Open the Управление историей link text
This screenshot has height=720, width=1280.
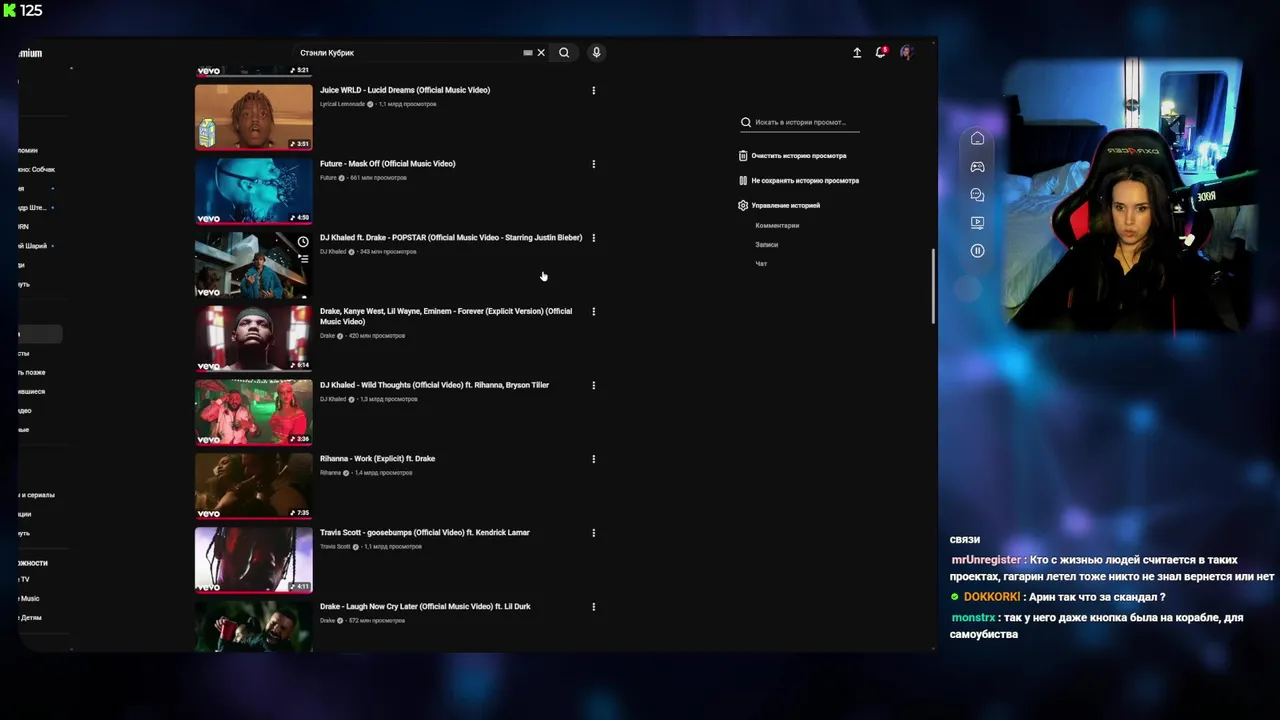786,205
